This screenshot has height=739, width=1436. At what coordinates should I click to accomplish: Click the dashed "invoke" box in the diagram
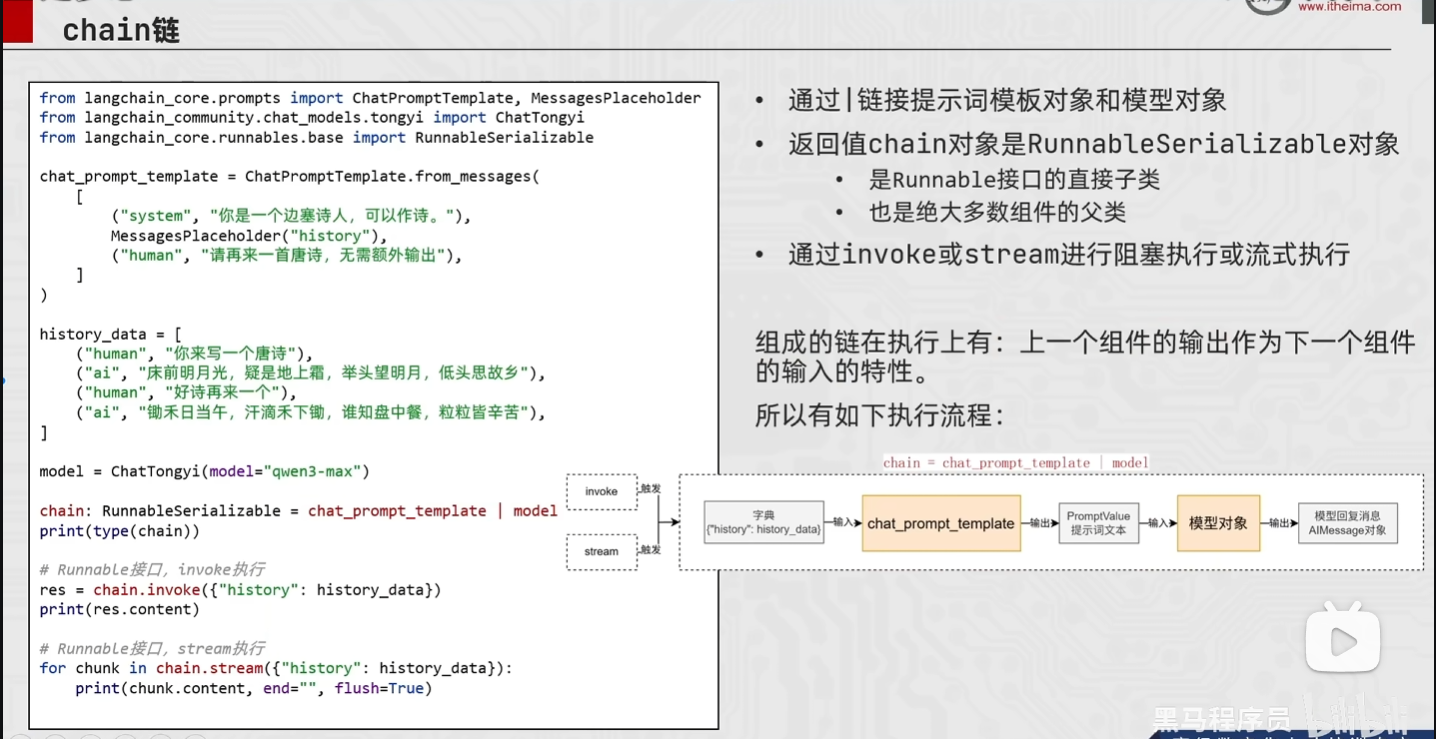coord(602,492)
